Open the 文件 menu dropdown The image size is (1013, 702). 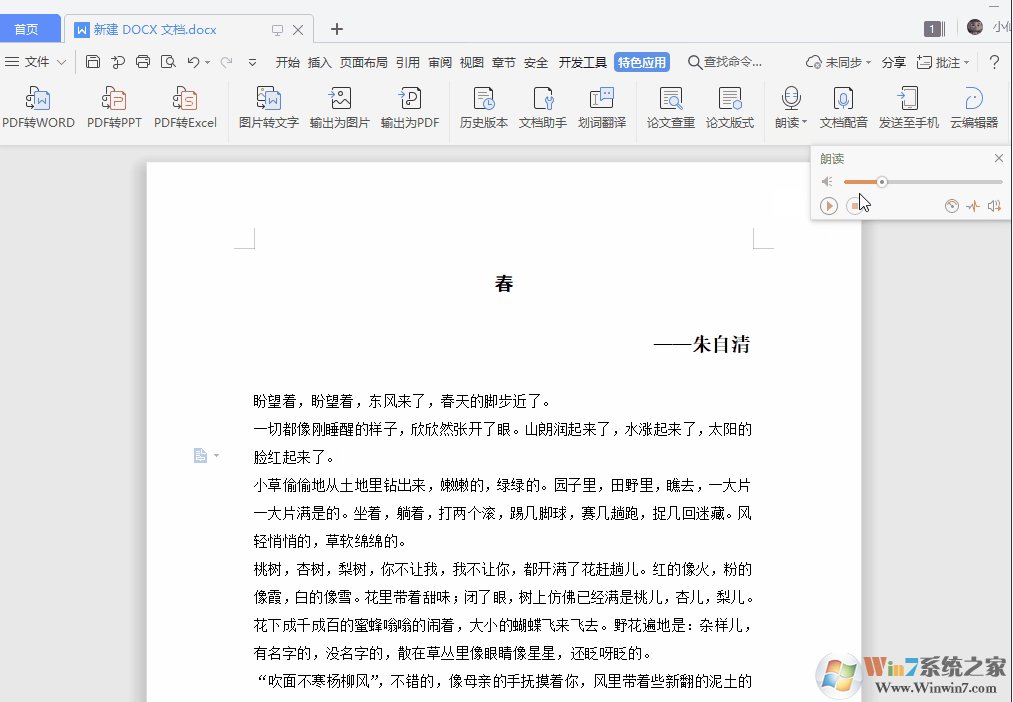pos(36,62)
